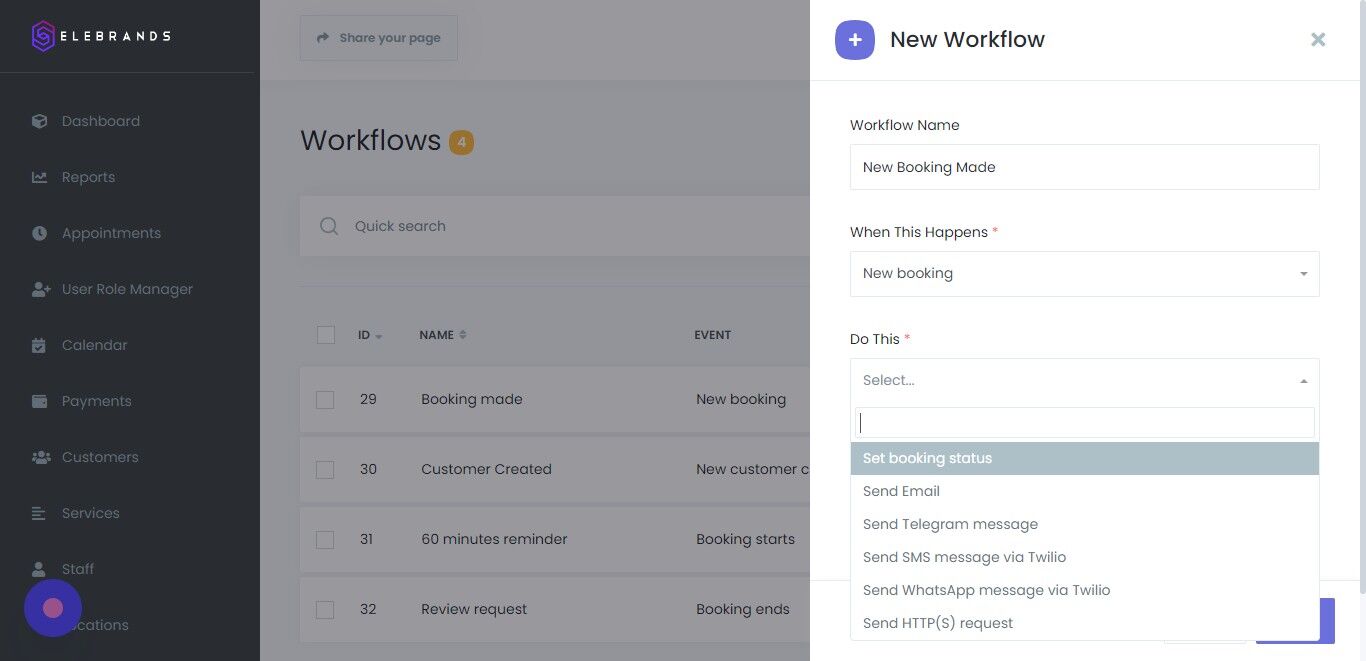1366x661 pixels.
Task: Click the EVENT column header
Action: tap(713, 335)
